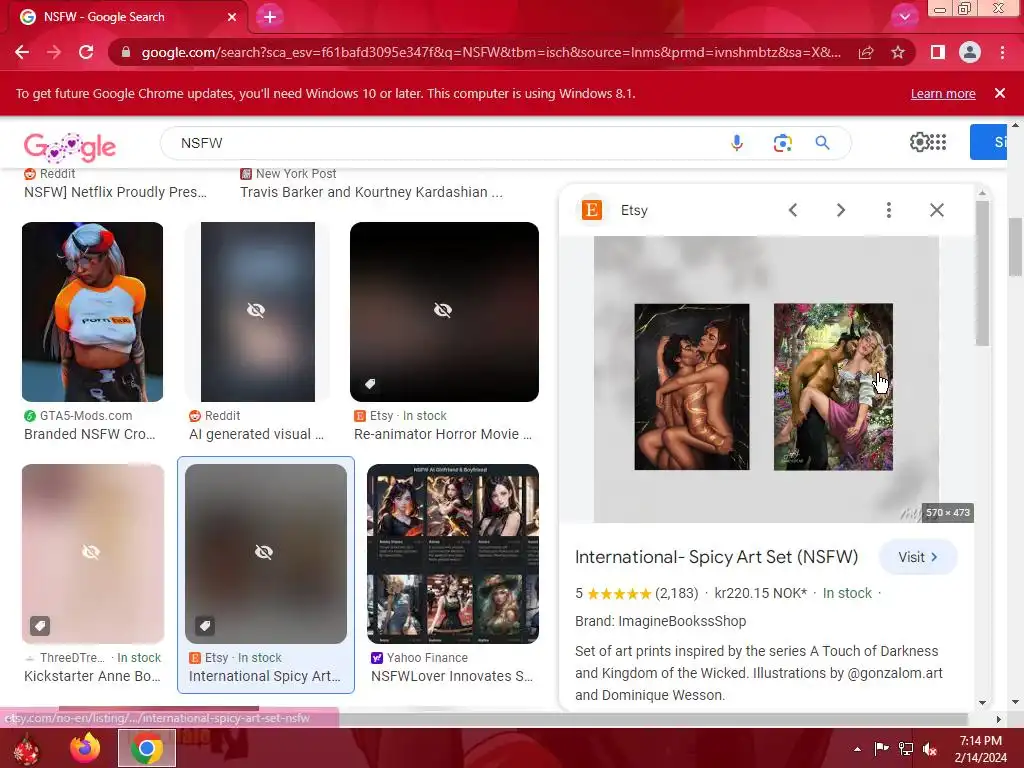Screen dimensions: 1024x768
Task: Reload the current page
Action: [x=86, y=52]
